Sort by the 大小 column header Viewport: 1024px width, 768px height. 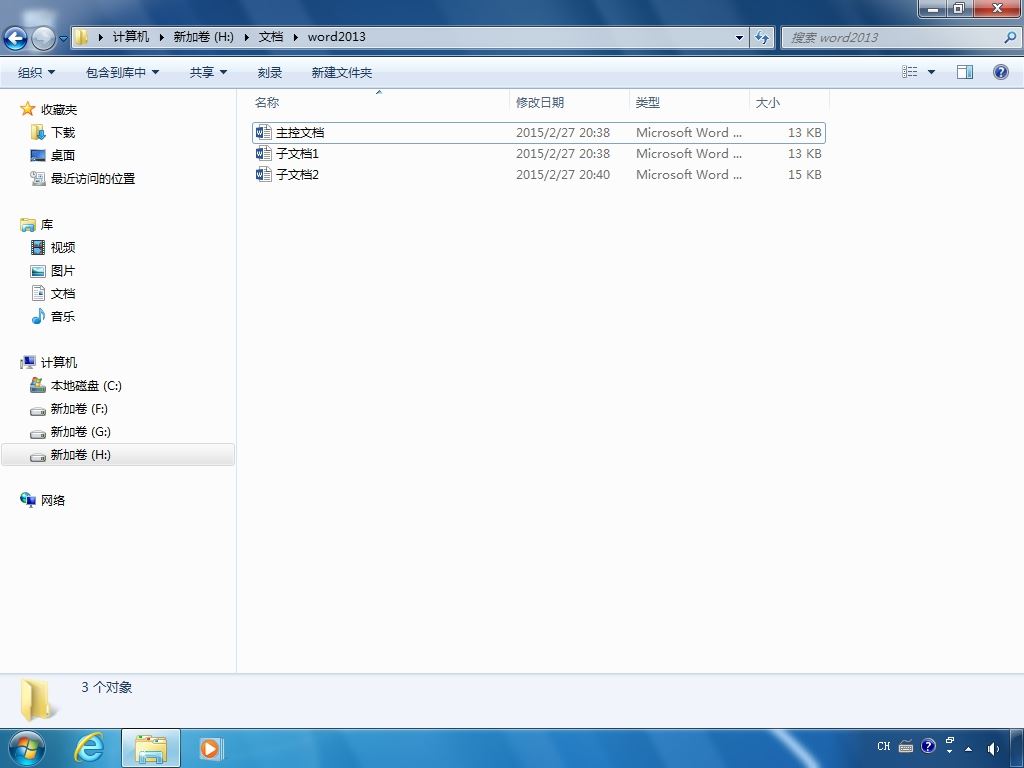[789, 103]
